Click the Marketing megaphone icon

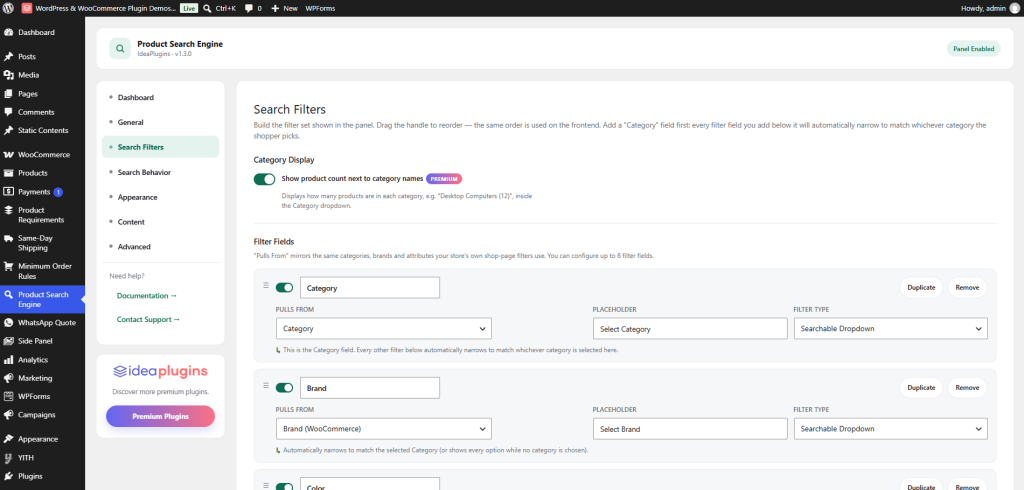pos(8,378)
